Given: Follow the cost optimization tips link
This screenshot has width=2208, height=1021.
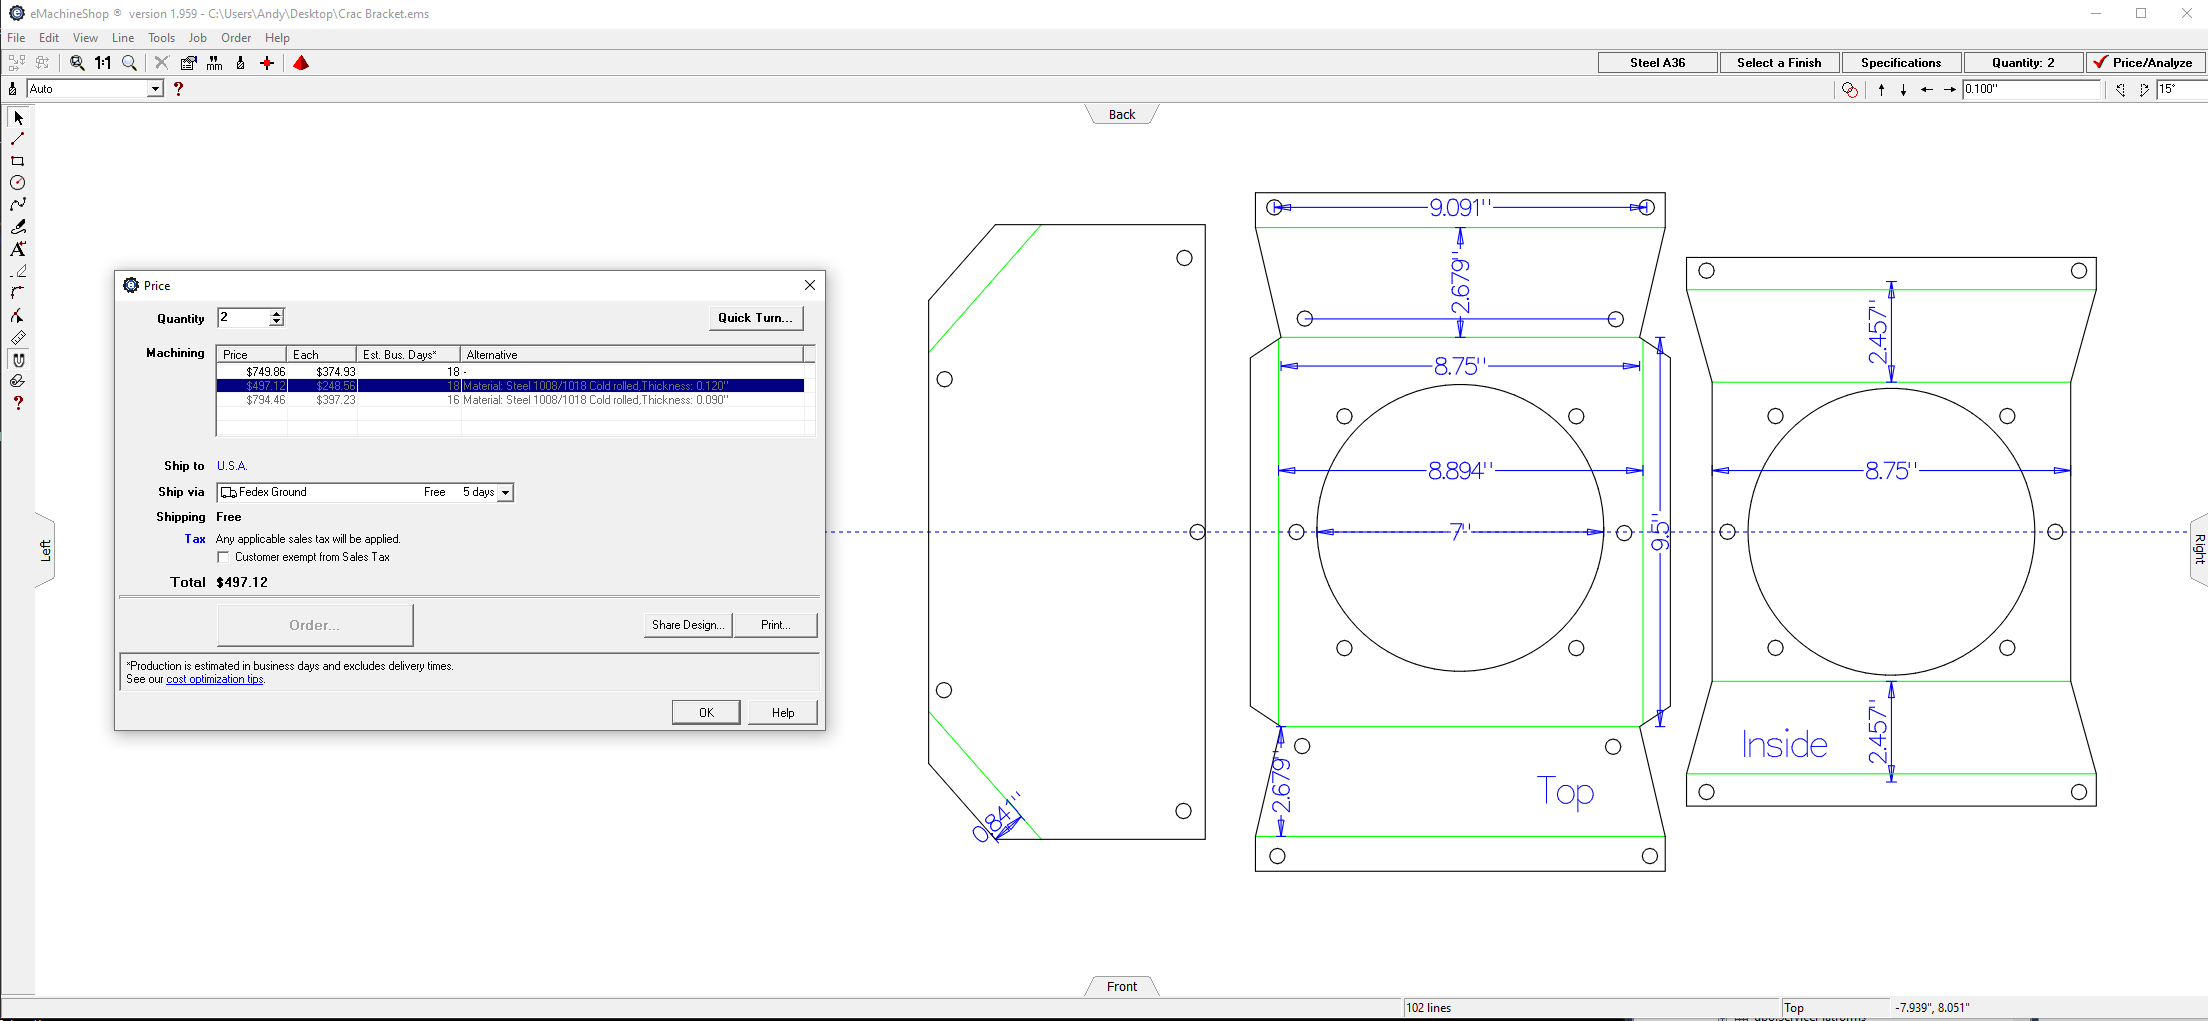Looking at the screenshot, I should point(214,680).
